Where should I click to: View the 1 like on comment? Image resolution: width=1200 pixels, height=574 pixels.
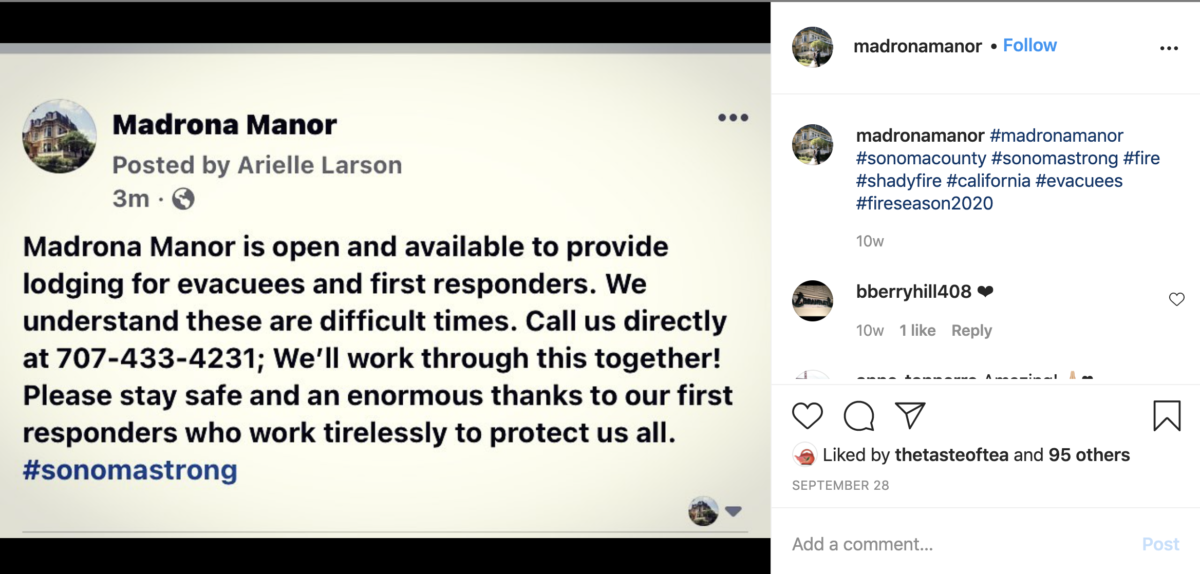click(x=917, y=331)
